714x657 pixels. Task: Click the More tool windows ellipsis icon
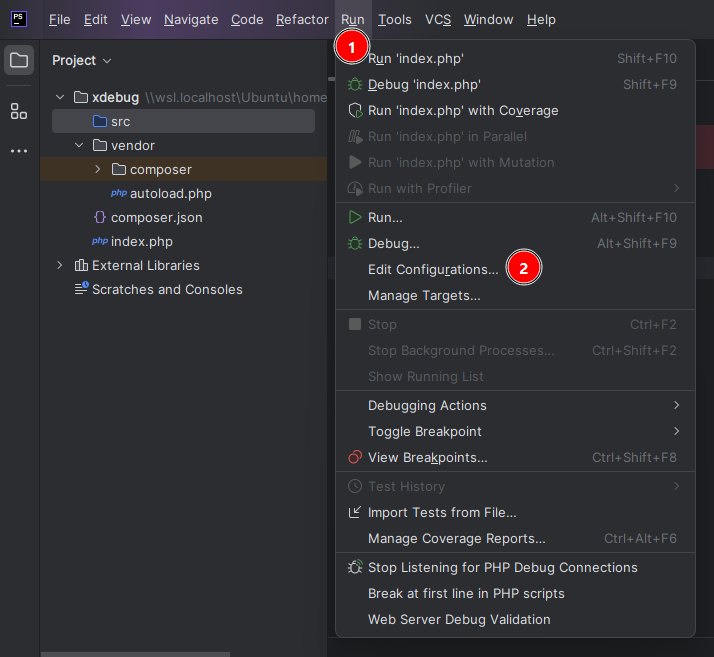point(19,151)
